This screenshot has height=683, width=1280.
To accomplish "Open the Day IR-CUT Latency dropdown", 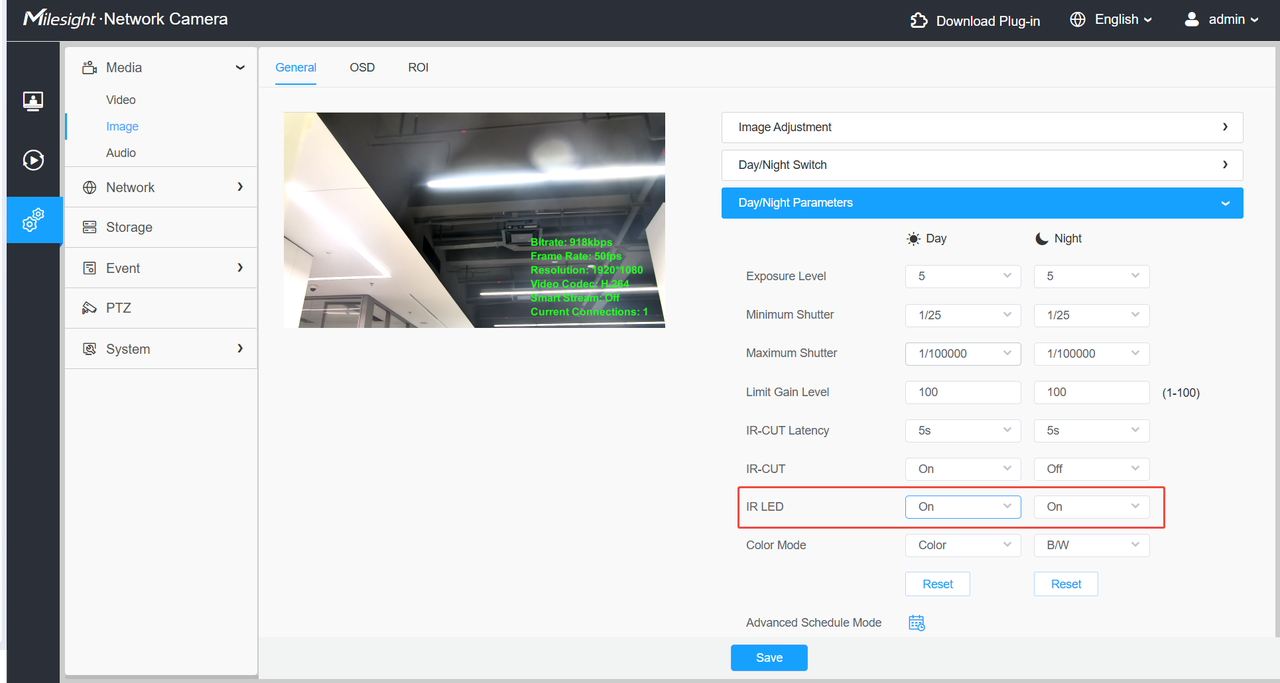I will (963, 431).
